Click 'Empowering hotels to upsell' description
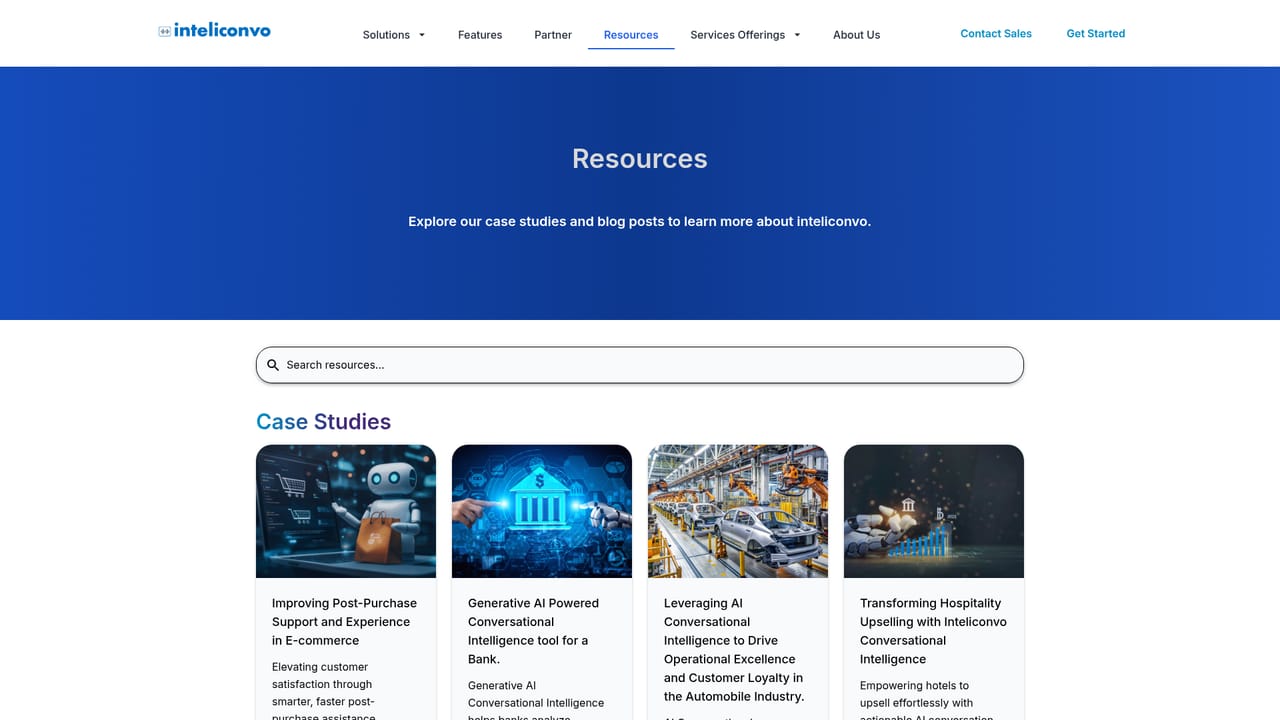 click(927, 701)
